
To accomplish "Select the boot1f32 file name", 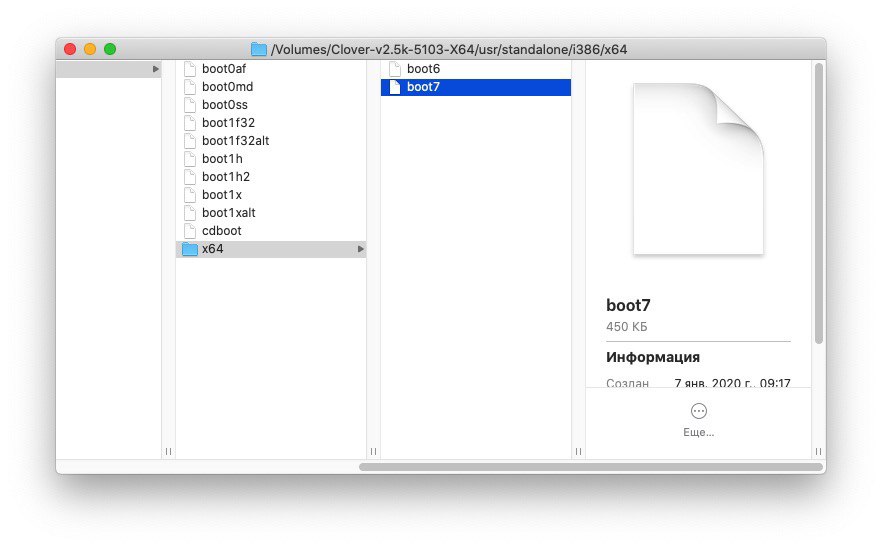I will [x=228, y=123].
